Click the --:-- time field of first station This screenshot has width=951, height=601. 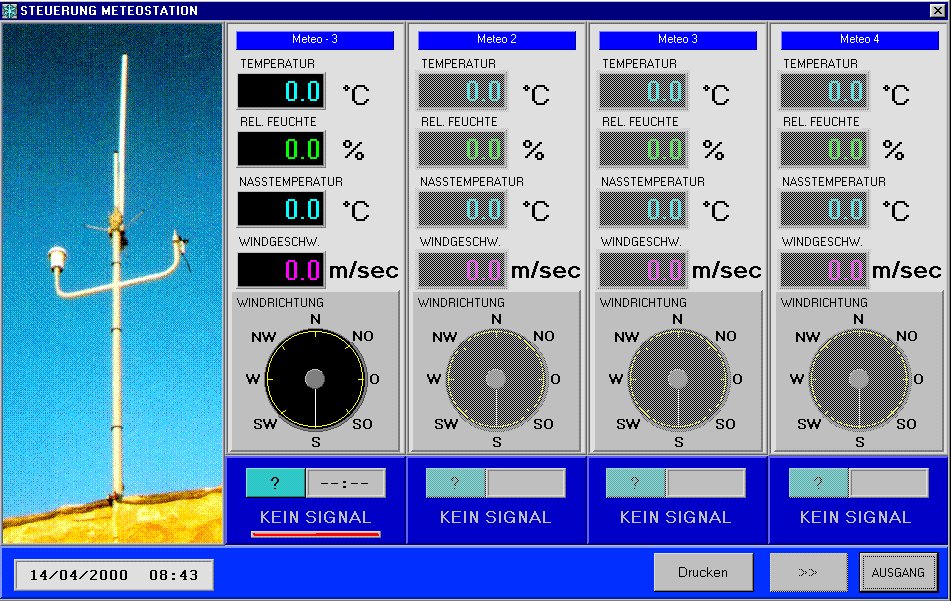click(345, 483)
